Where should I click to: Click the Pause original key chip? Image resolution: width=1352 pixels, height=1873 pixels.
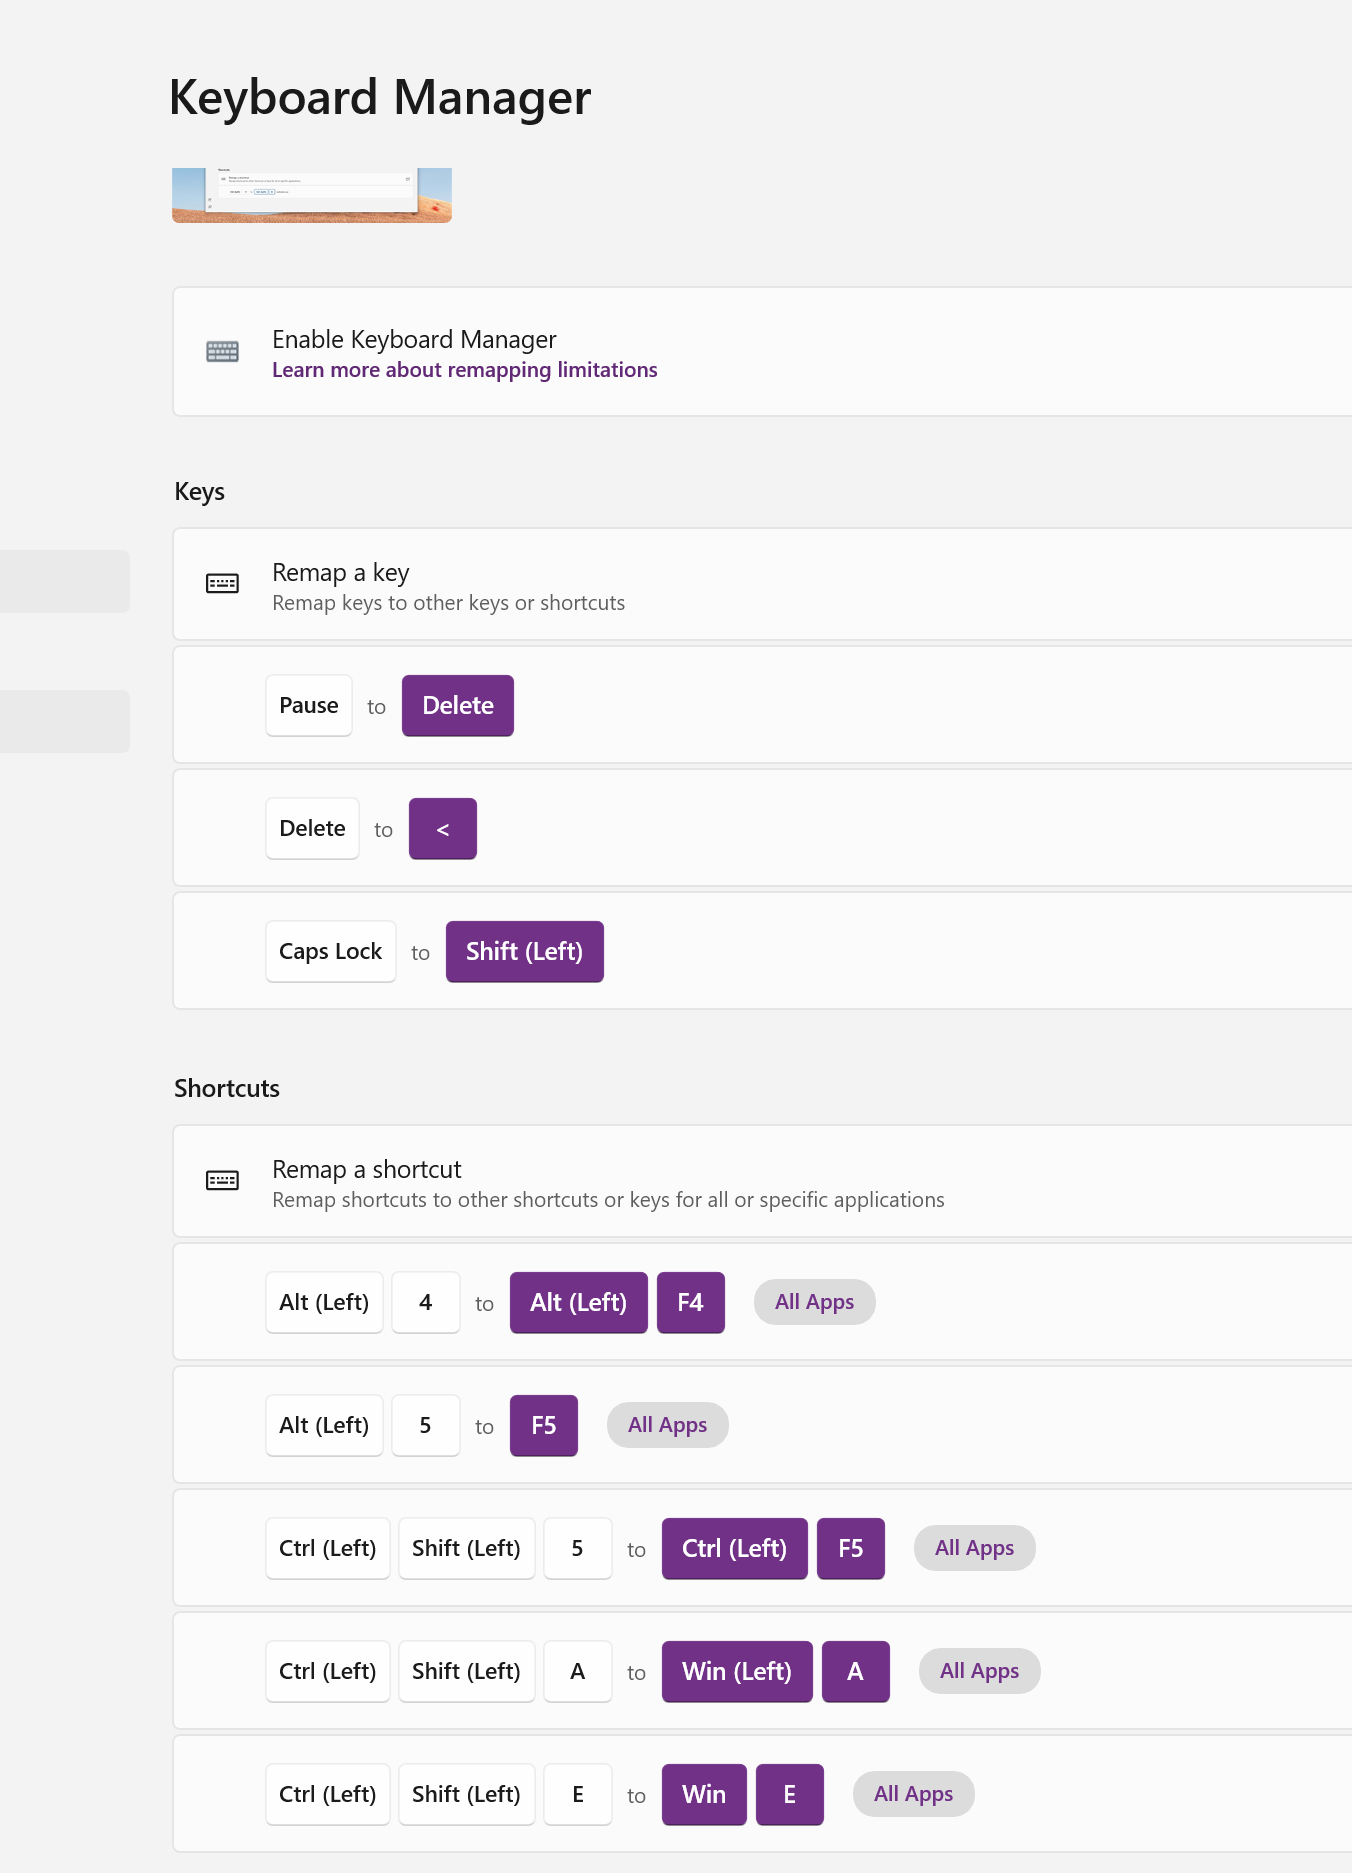click(x=309, y=706)
